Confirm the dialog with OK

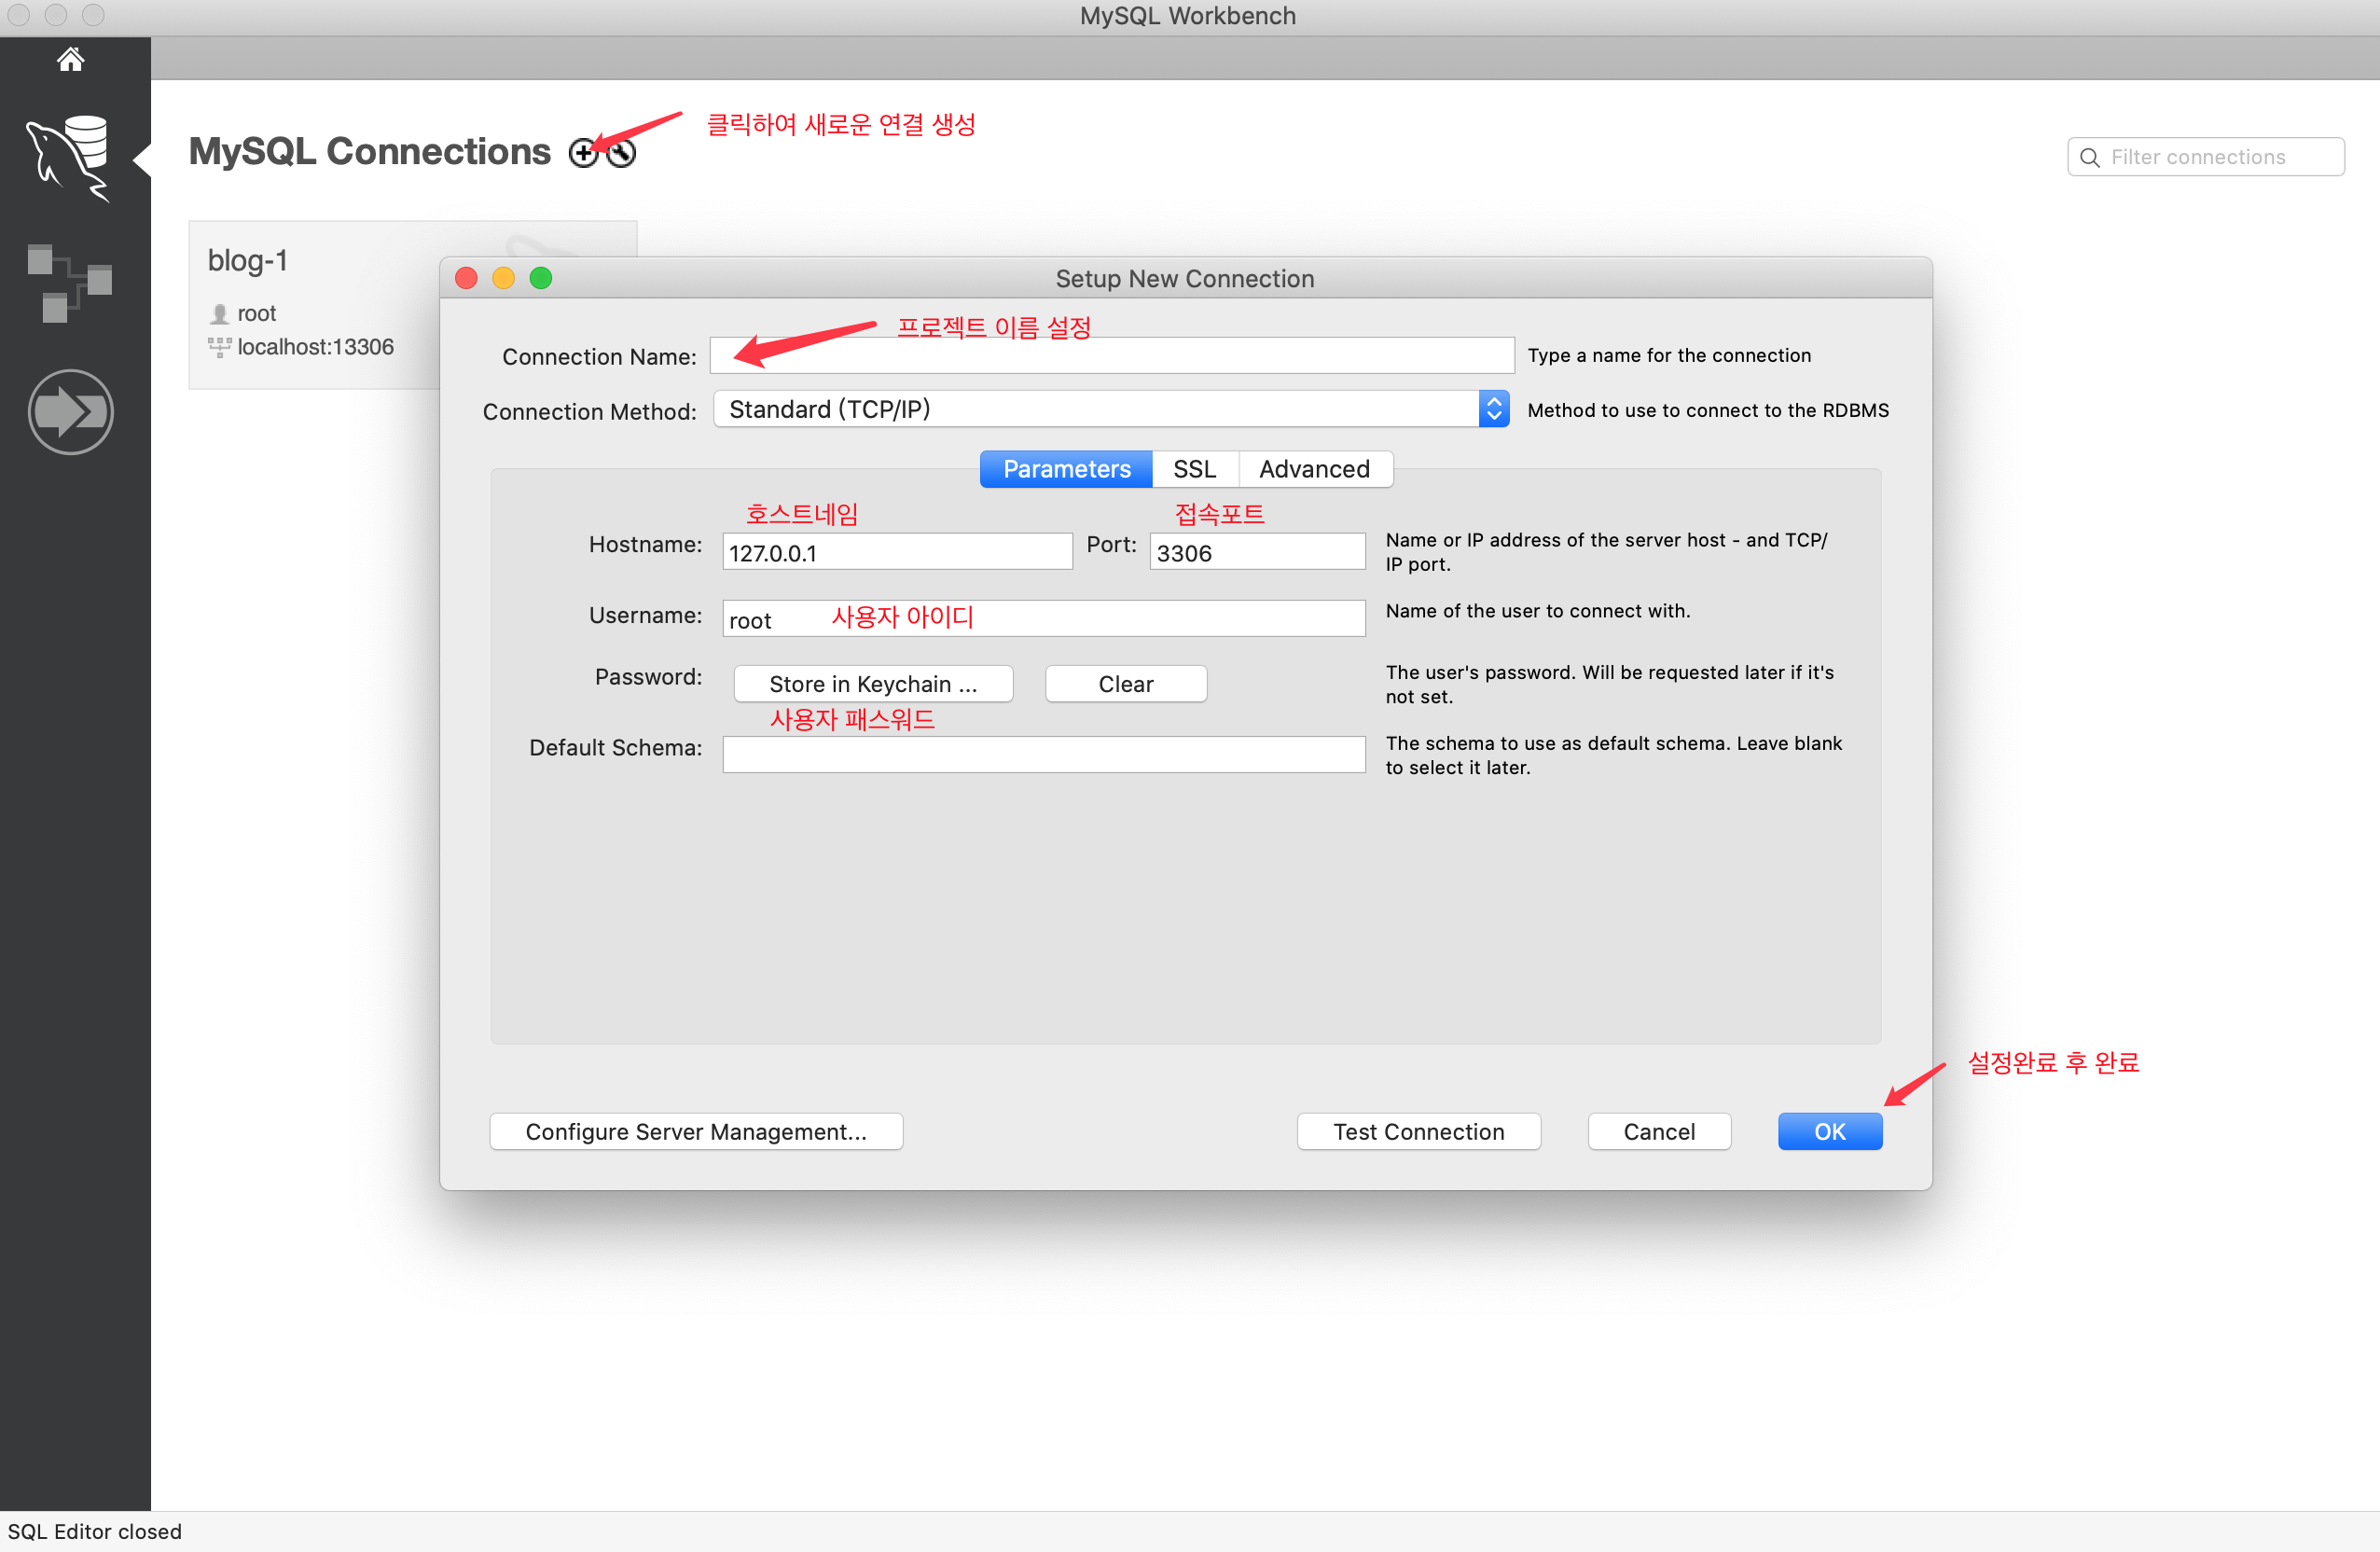(x=1829, y=1131)
